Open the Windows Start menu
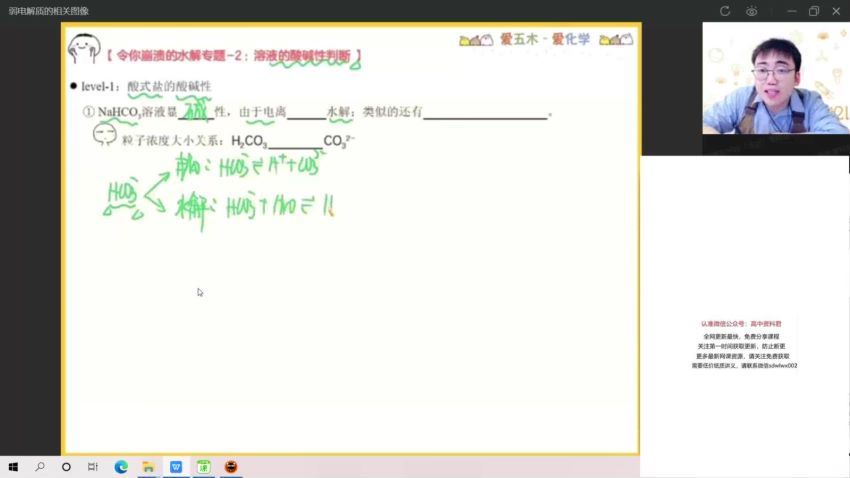The image size is (850, 478). (13, 467)
